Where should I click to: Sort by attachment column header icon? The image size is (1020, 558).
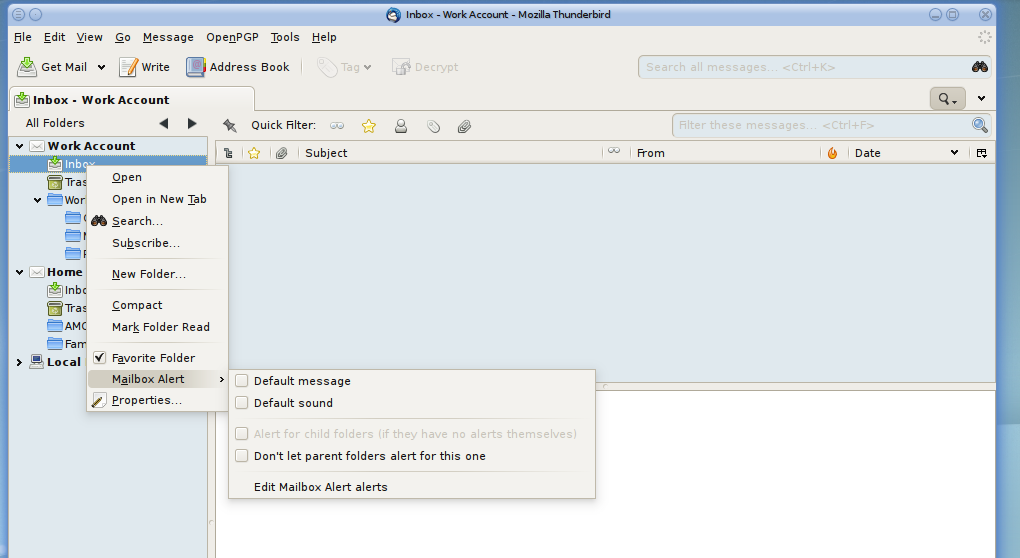pos(282,153)
